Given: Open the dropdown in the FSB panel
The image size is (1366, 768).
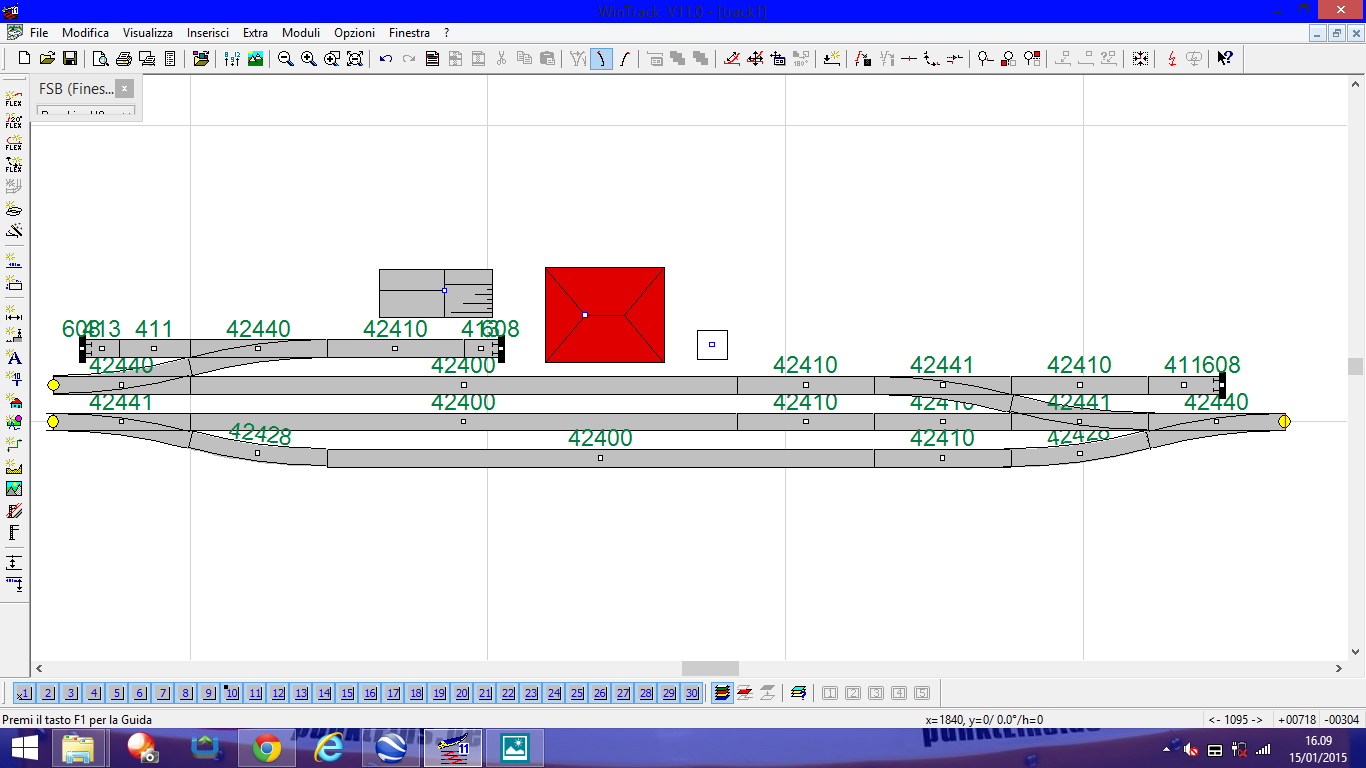Looking at the screenshot, I should click(x=86, y=113).
